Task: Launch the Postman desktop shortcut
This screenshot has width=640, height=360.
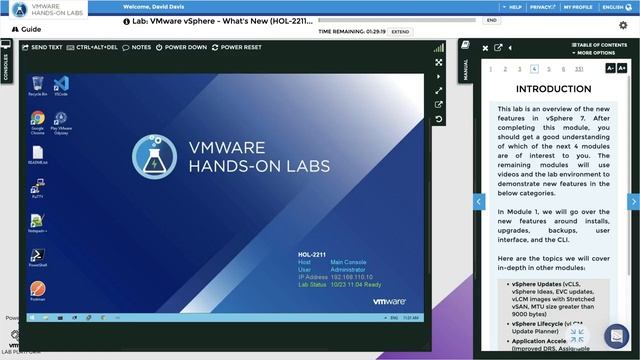Action: click(38, 291)
